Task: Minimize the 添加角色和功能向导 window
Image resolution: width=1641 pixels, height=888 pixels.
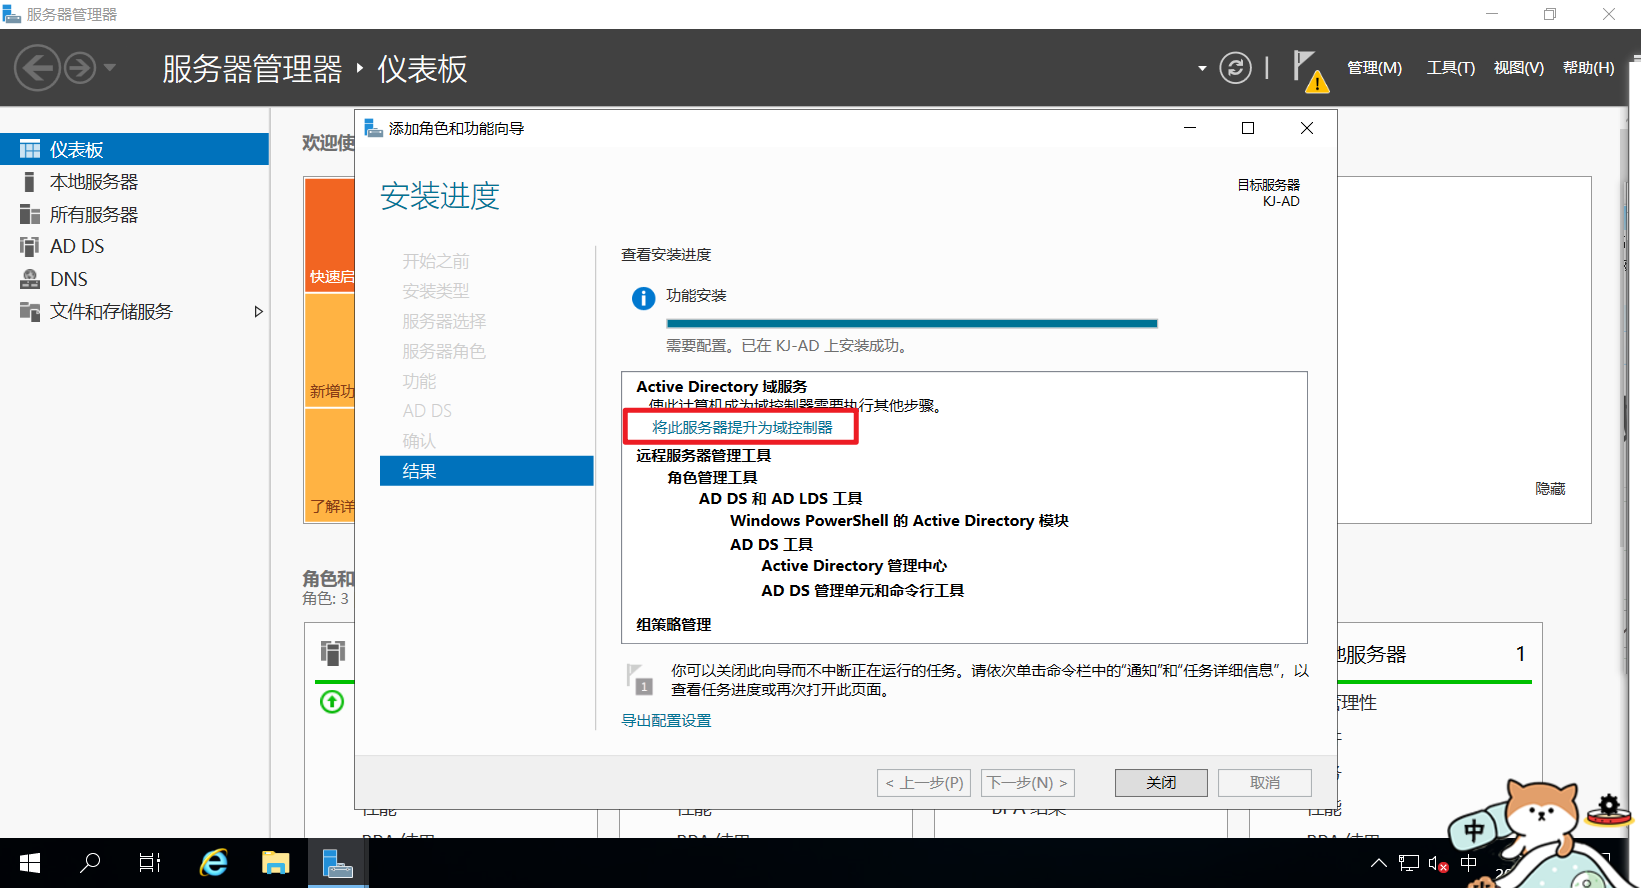Action: (1190, 128)
